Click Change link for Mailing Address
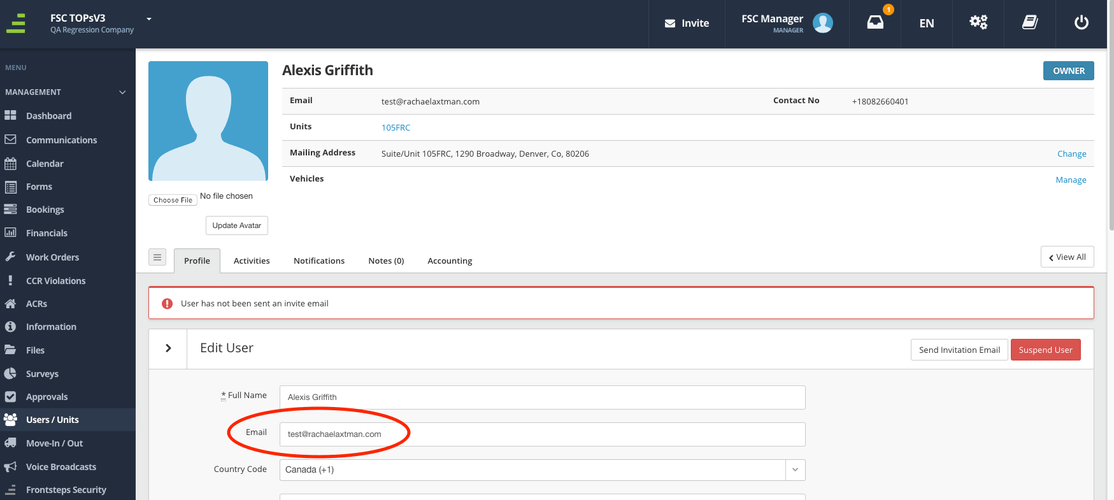 (x=1071, y=153)
